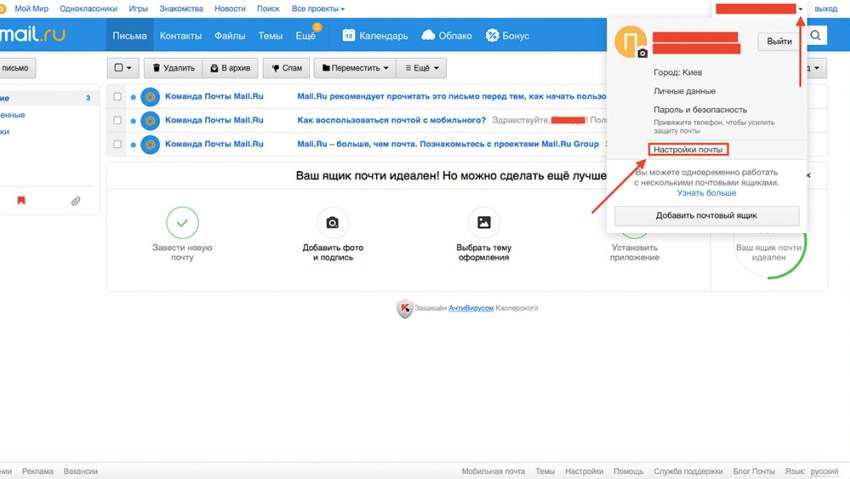Viewport: 850px width, 479px height.
Task: Open the Одноклассники link
Action: (88, 9)
